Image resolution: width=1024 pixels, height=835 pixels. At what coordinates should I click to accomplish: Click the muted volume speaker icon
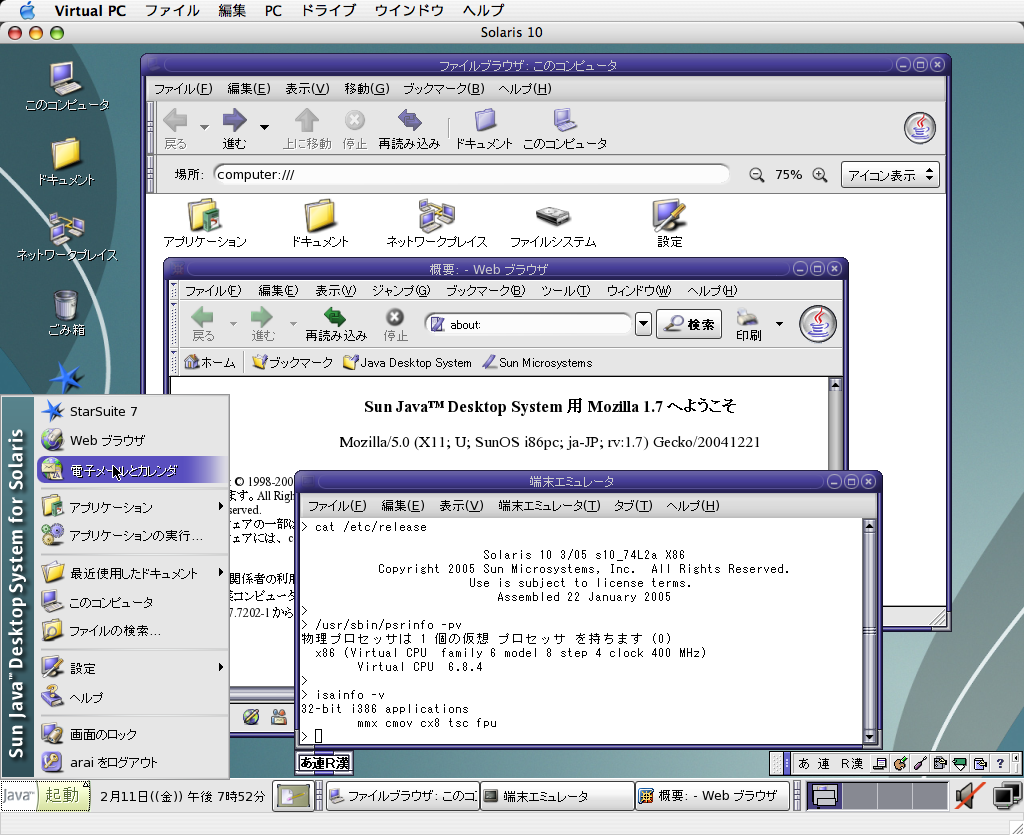click(x=969, y=796)
